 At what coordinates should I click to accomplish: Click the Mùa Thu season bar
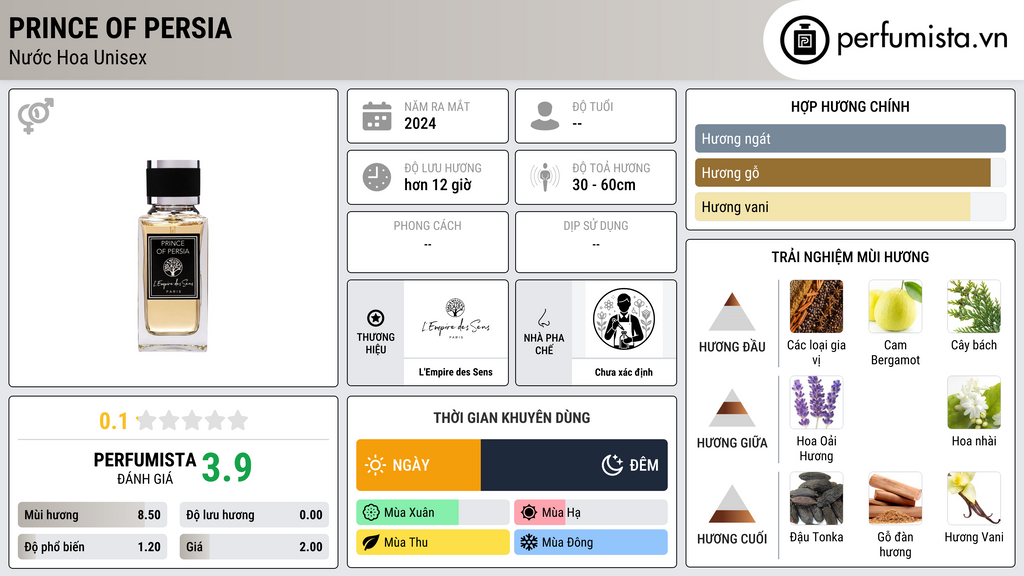point(432,542)
